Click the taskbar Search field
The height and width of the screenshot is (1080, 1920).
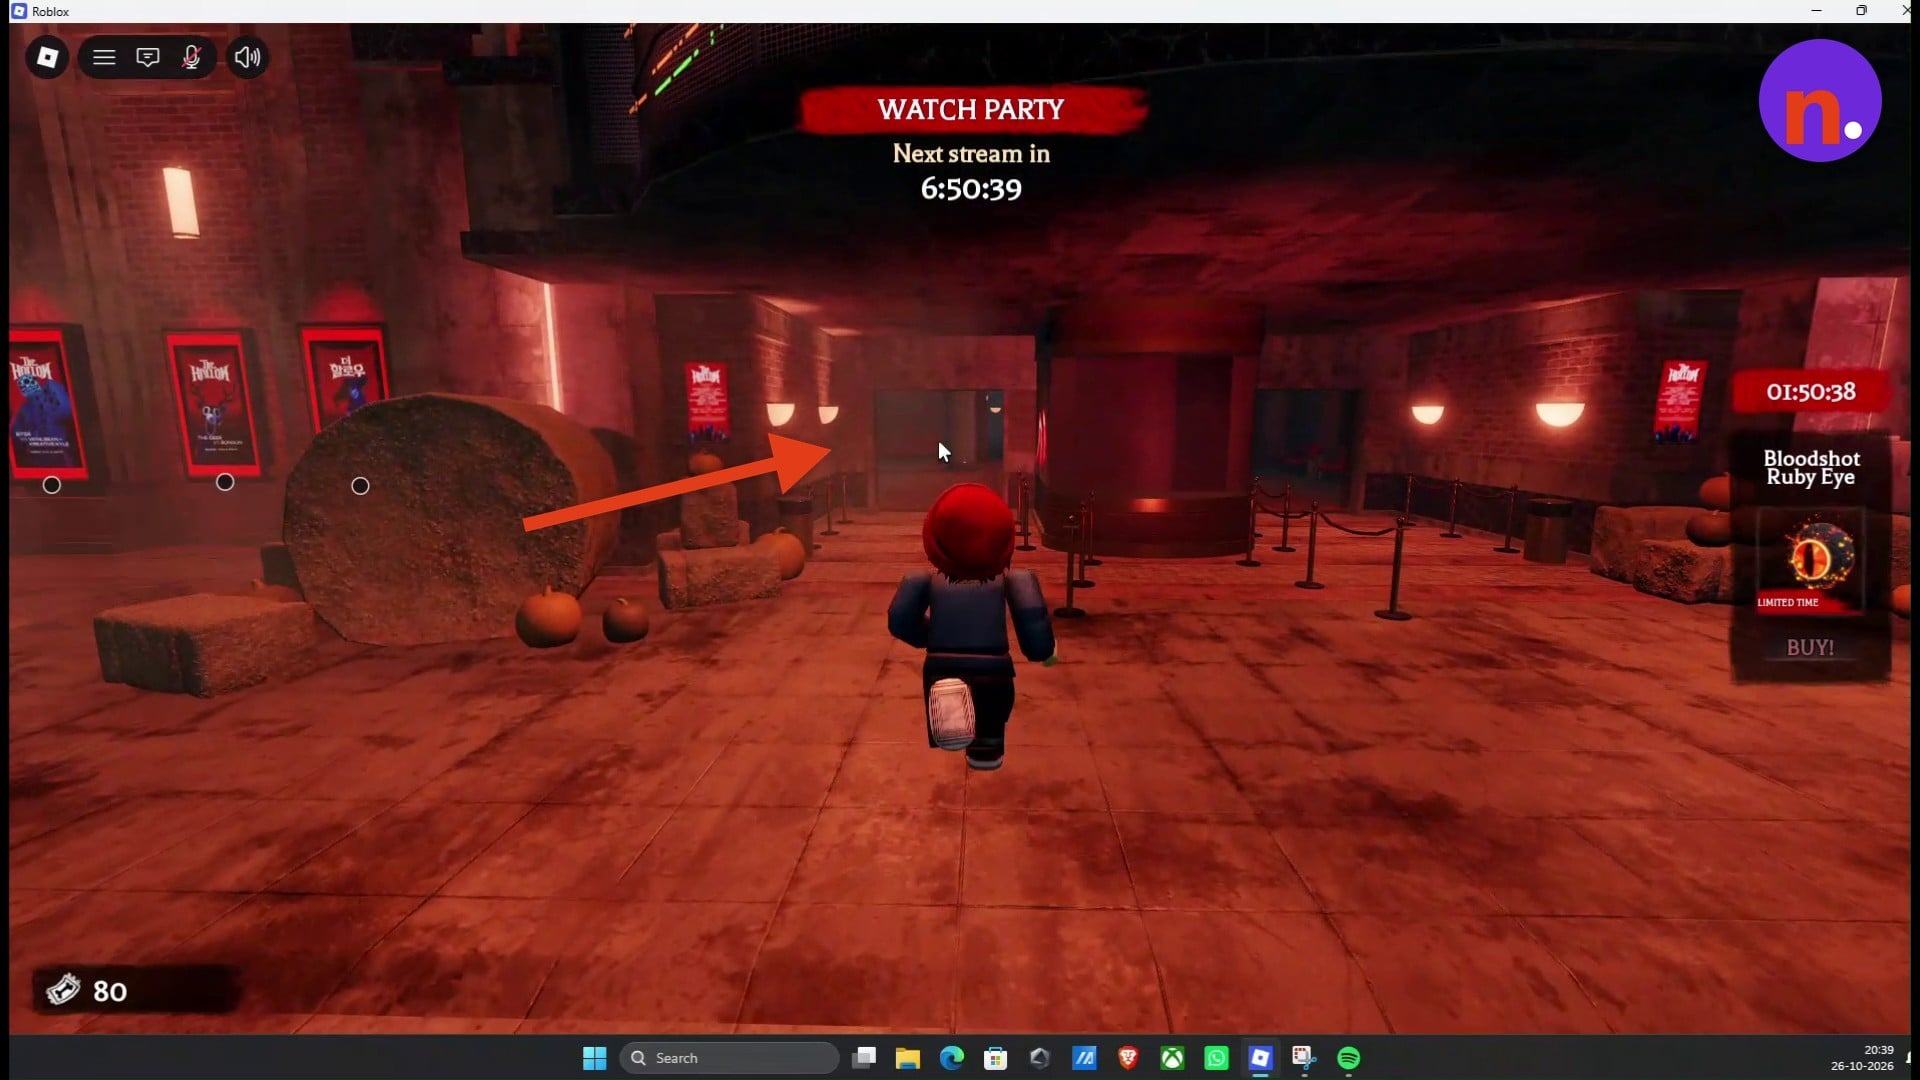(729, 1058)
